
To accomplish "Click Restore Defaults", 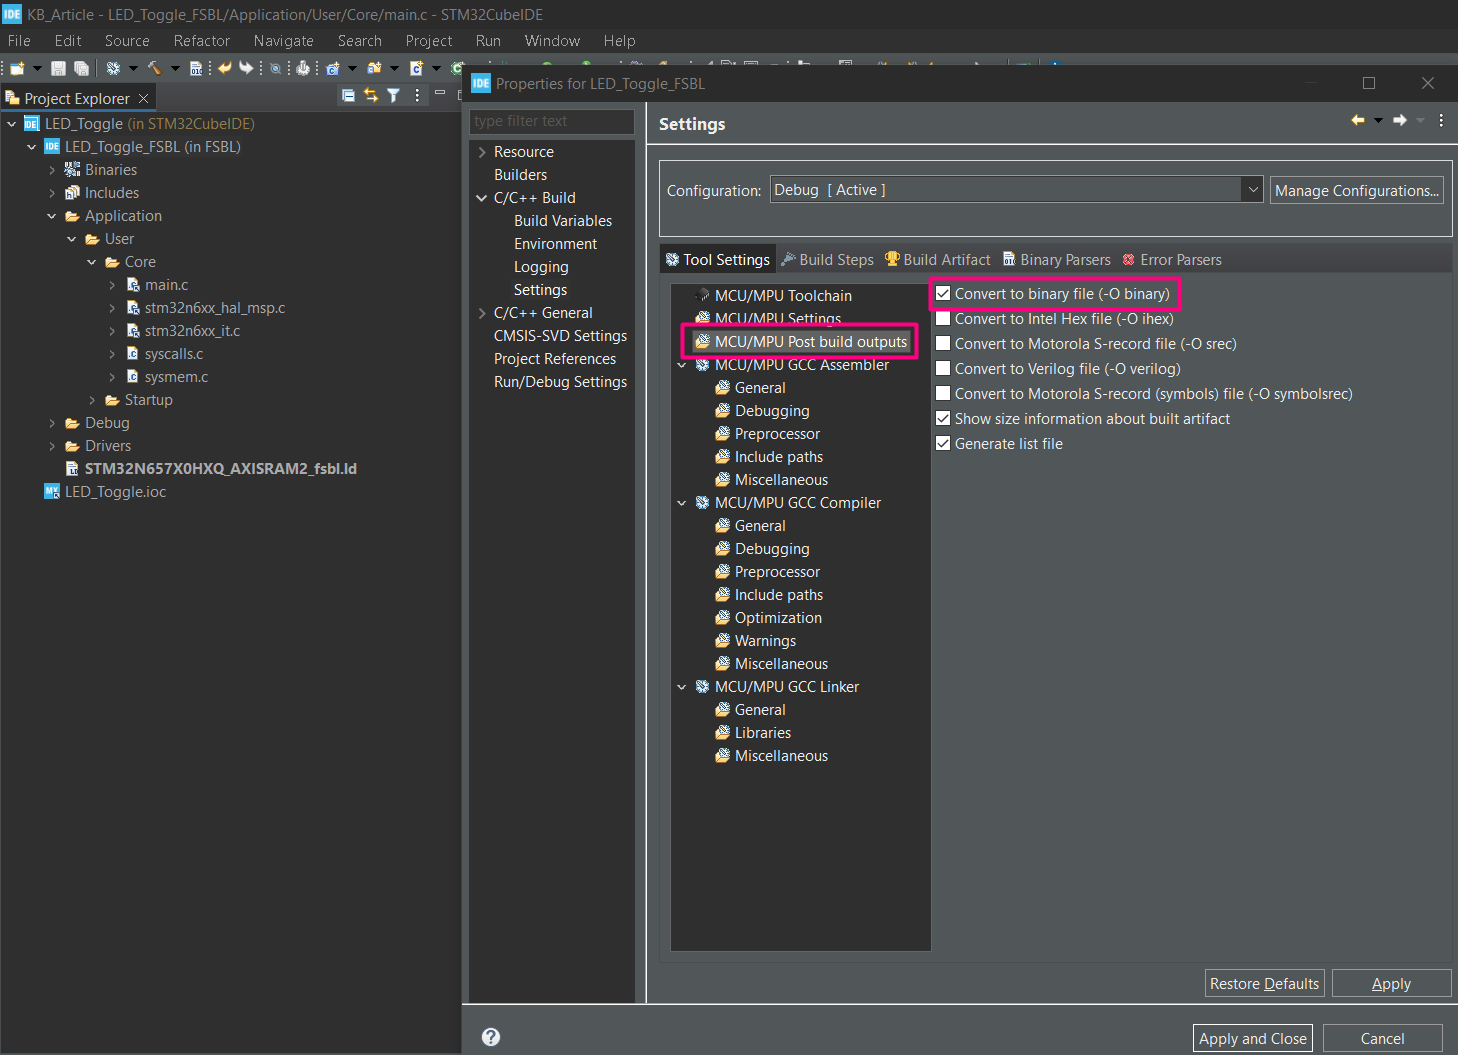I will (x=1264, y=983).
